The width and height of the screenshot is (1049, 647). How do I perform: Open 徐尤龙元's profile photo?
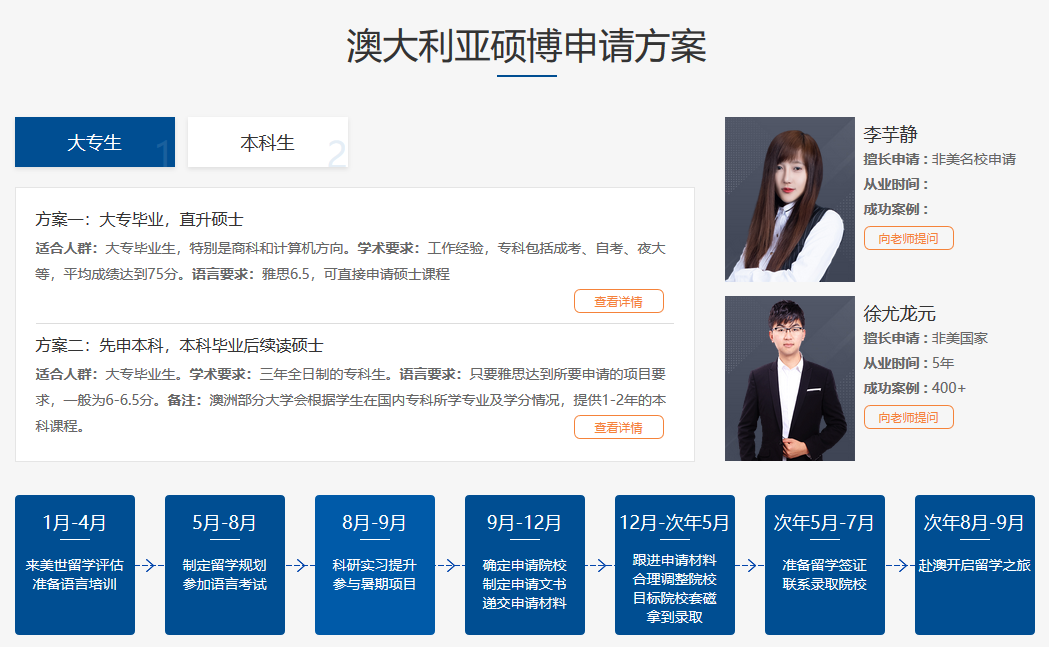[x=789, y=378]
